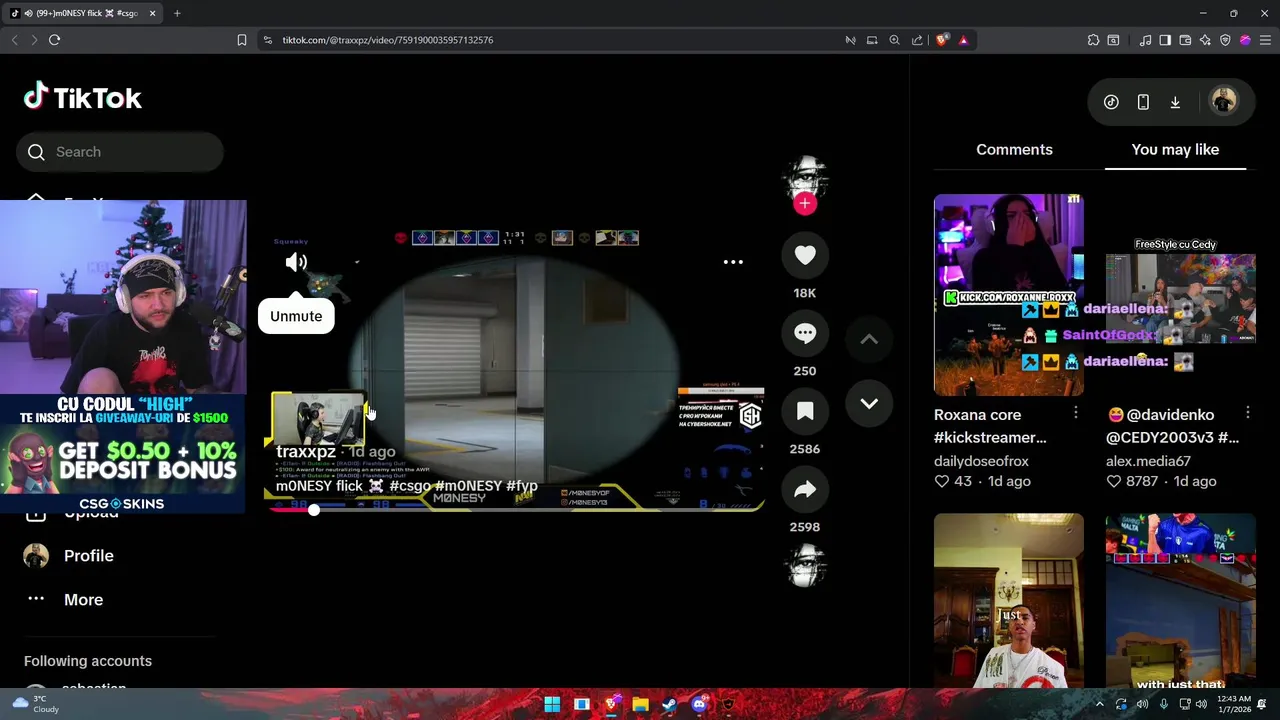Viewport: 1280px width, 720px height.
Task: Go to previous video with up chevron
Action: 869,339
